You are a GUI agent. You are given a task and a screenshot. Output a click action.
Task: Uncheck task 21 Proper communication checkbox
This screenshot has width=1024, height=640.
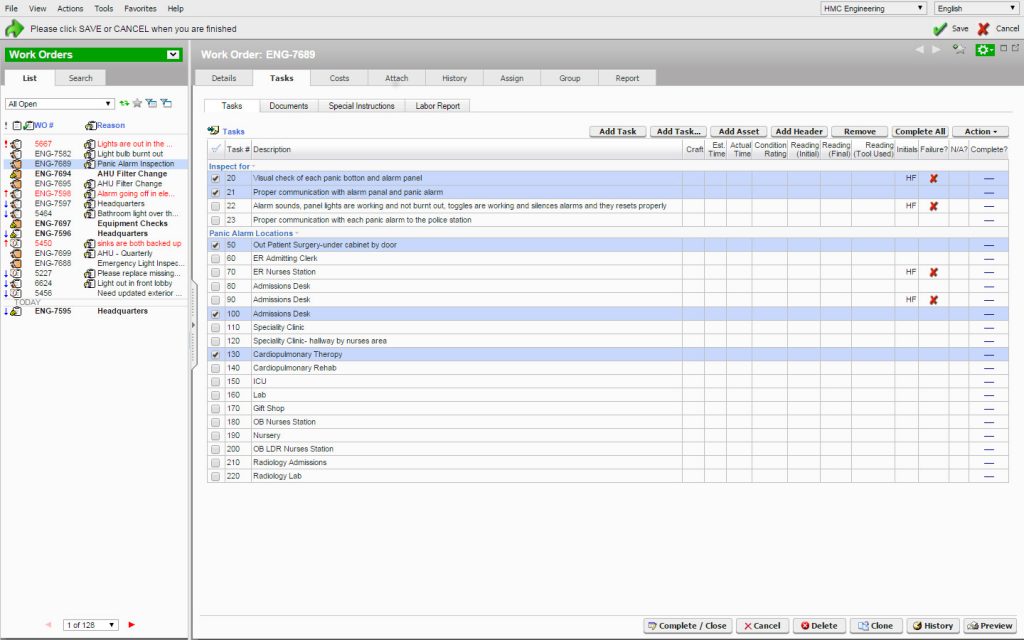216,193
